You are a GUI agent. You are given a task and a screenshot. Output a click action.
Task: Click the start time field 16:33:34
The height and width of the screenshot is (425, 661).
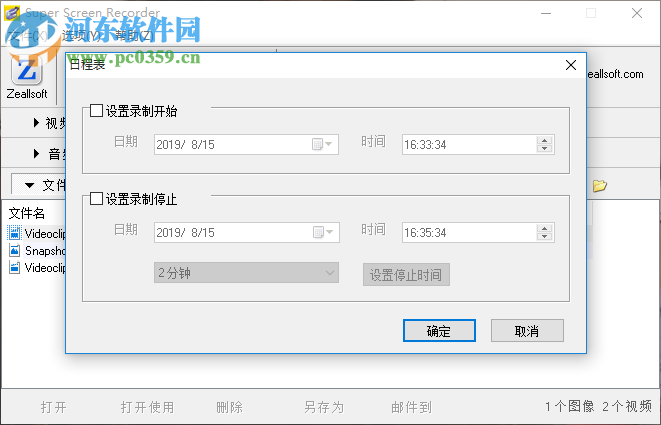coord(478,145)
